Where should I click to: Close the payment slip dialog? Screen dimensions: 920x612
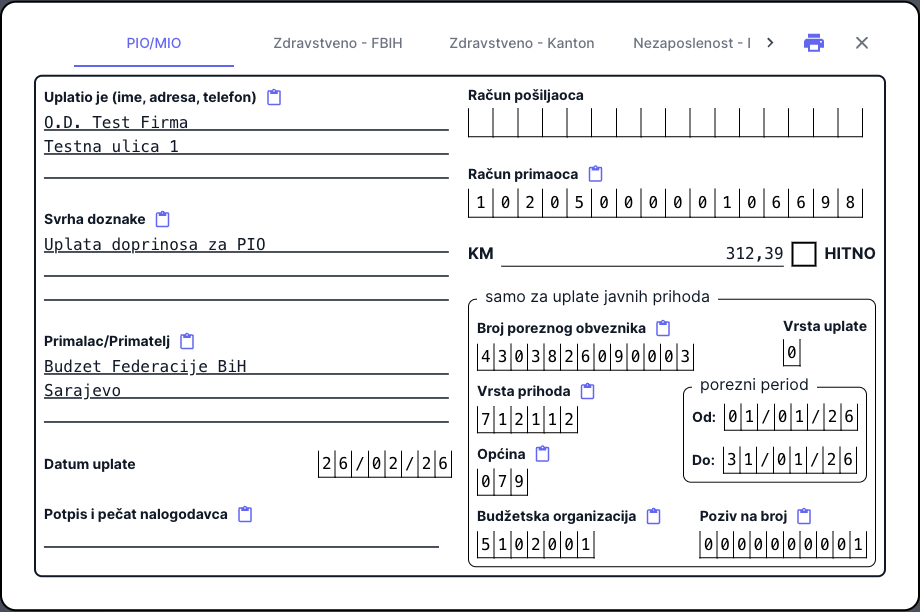click(x=862, y=43)
